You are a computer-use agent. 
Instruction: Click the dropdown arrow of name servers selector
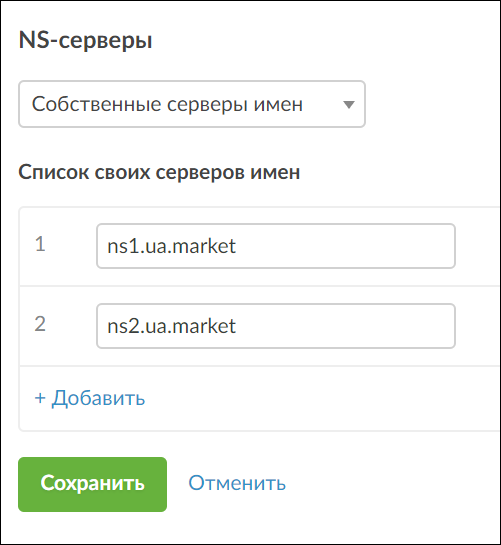(x=348, y=105)
